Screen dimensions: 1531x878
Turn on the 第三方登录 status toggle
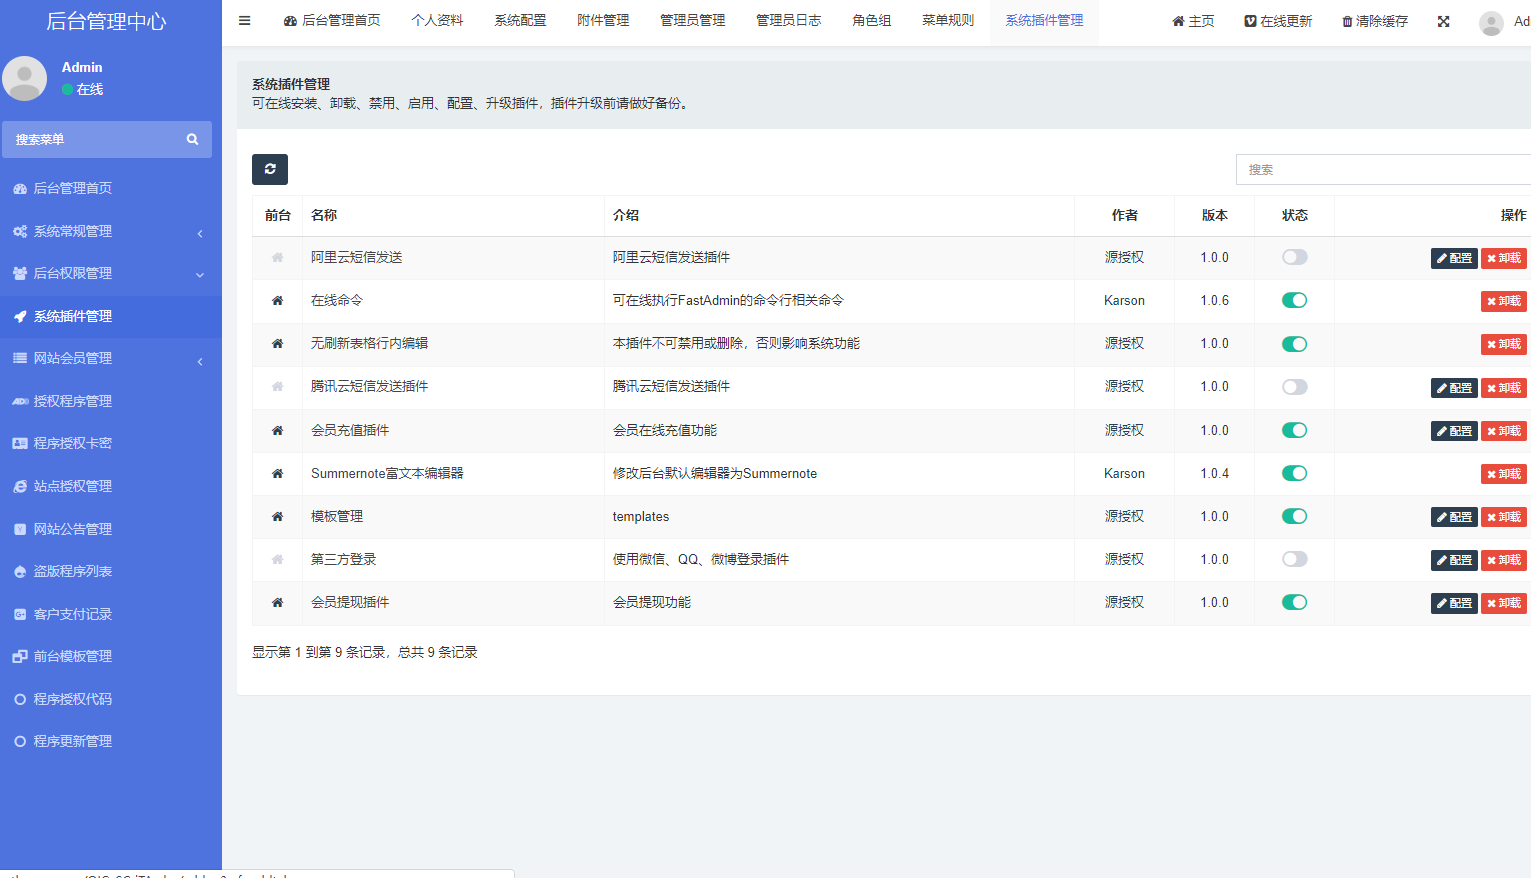(x=1294, y=560)
